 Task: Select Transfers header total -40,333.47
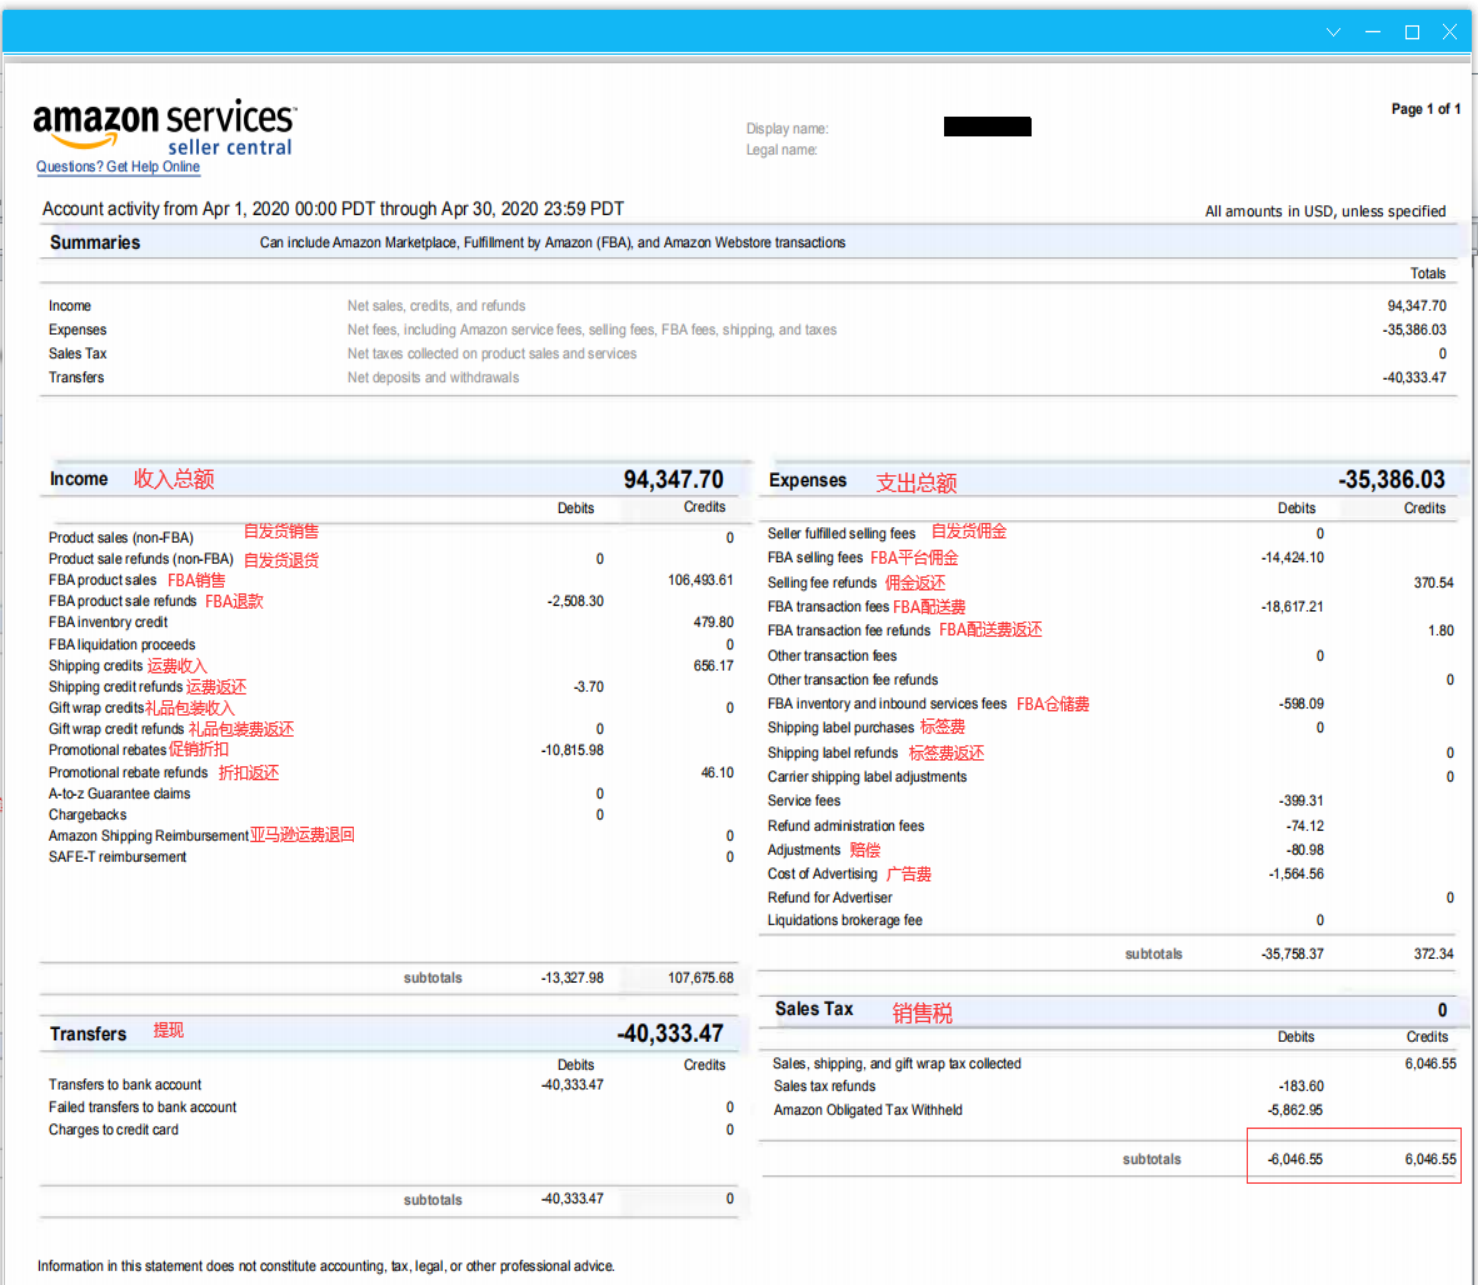click(670, 1034)
